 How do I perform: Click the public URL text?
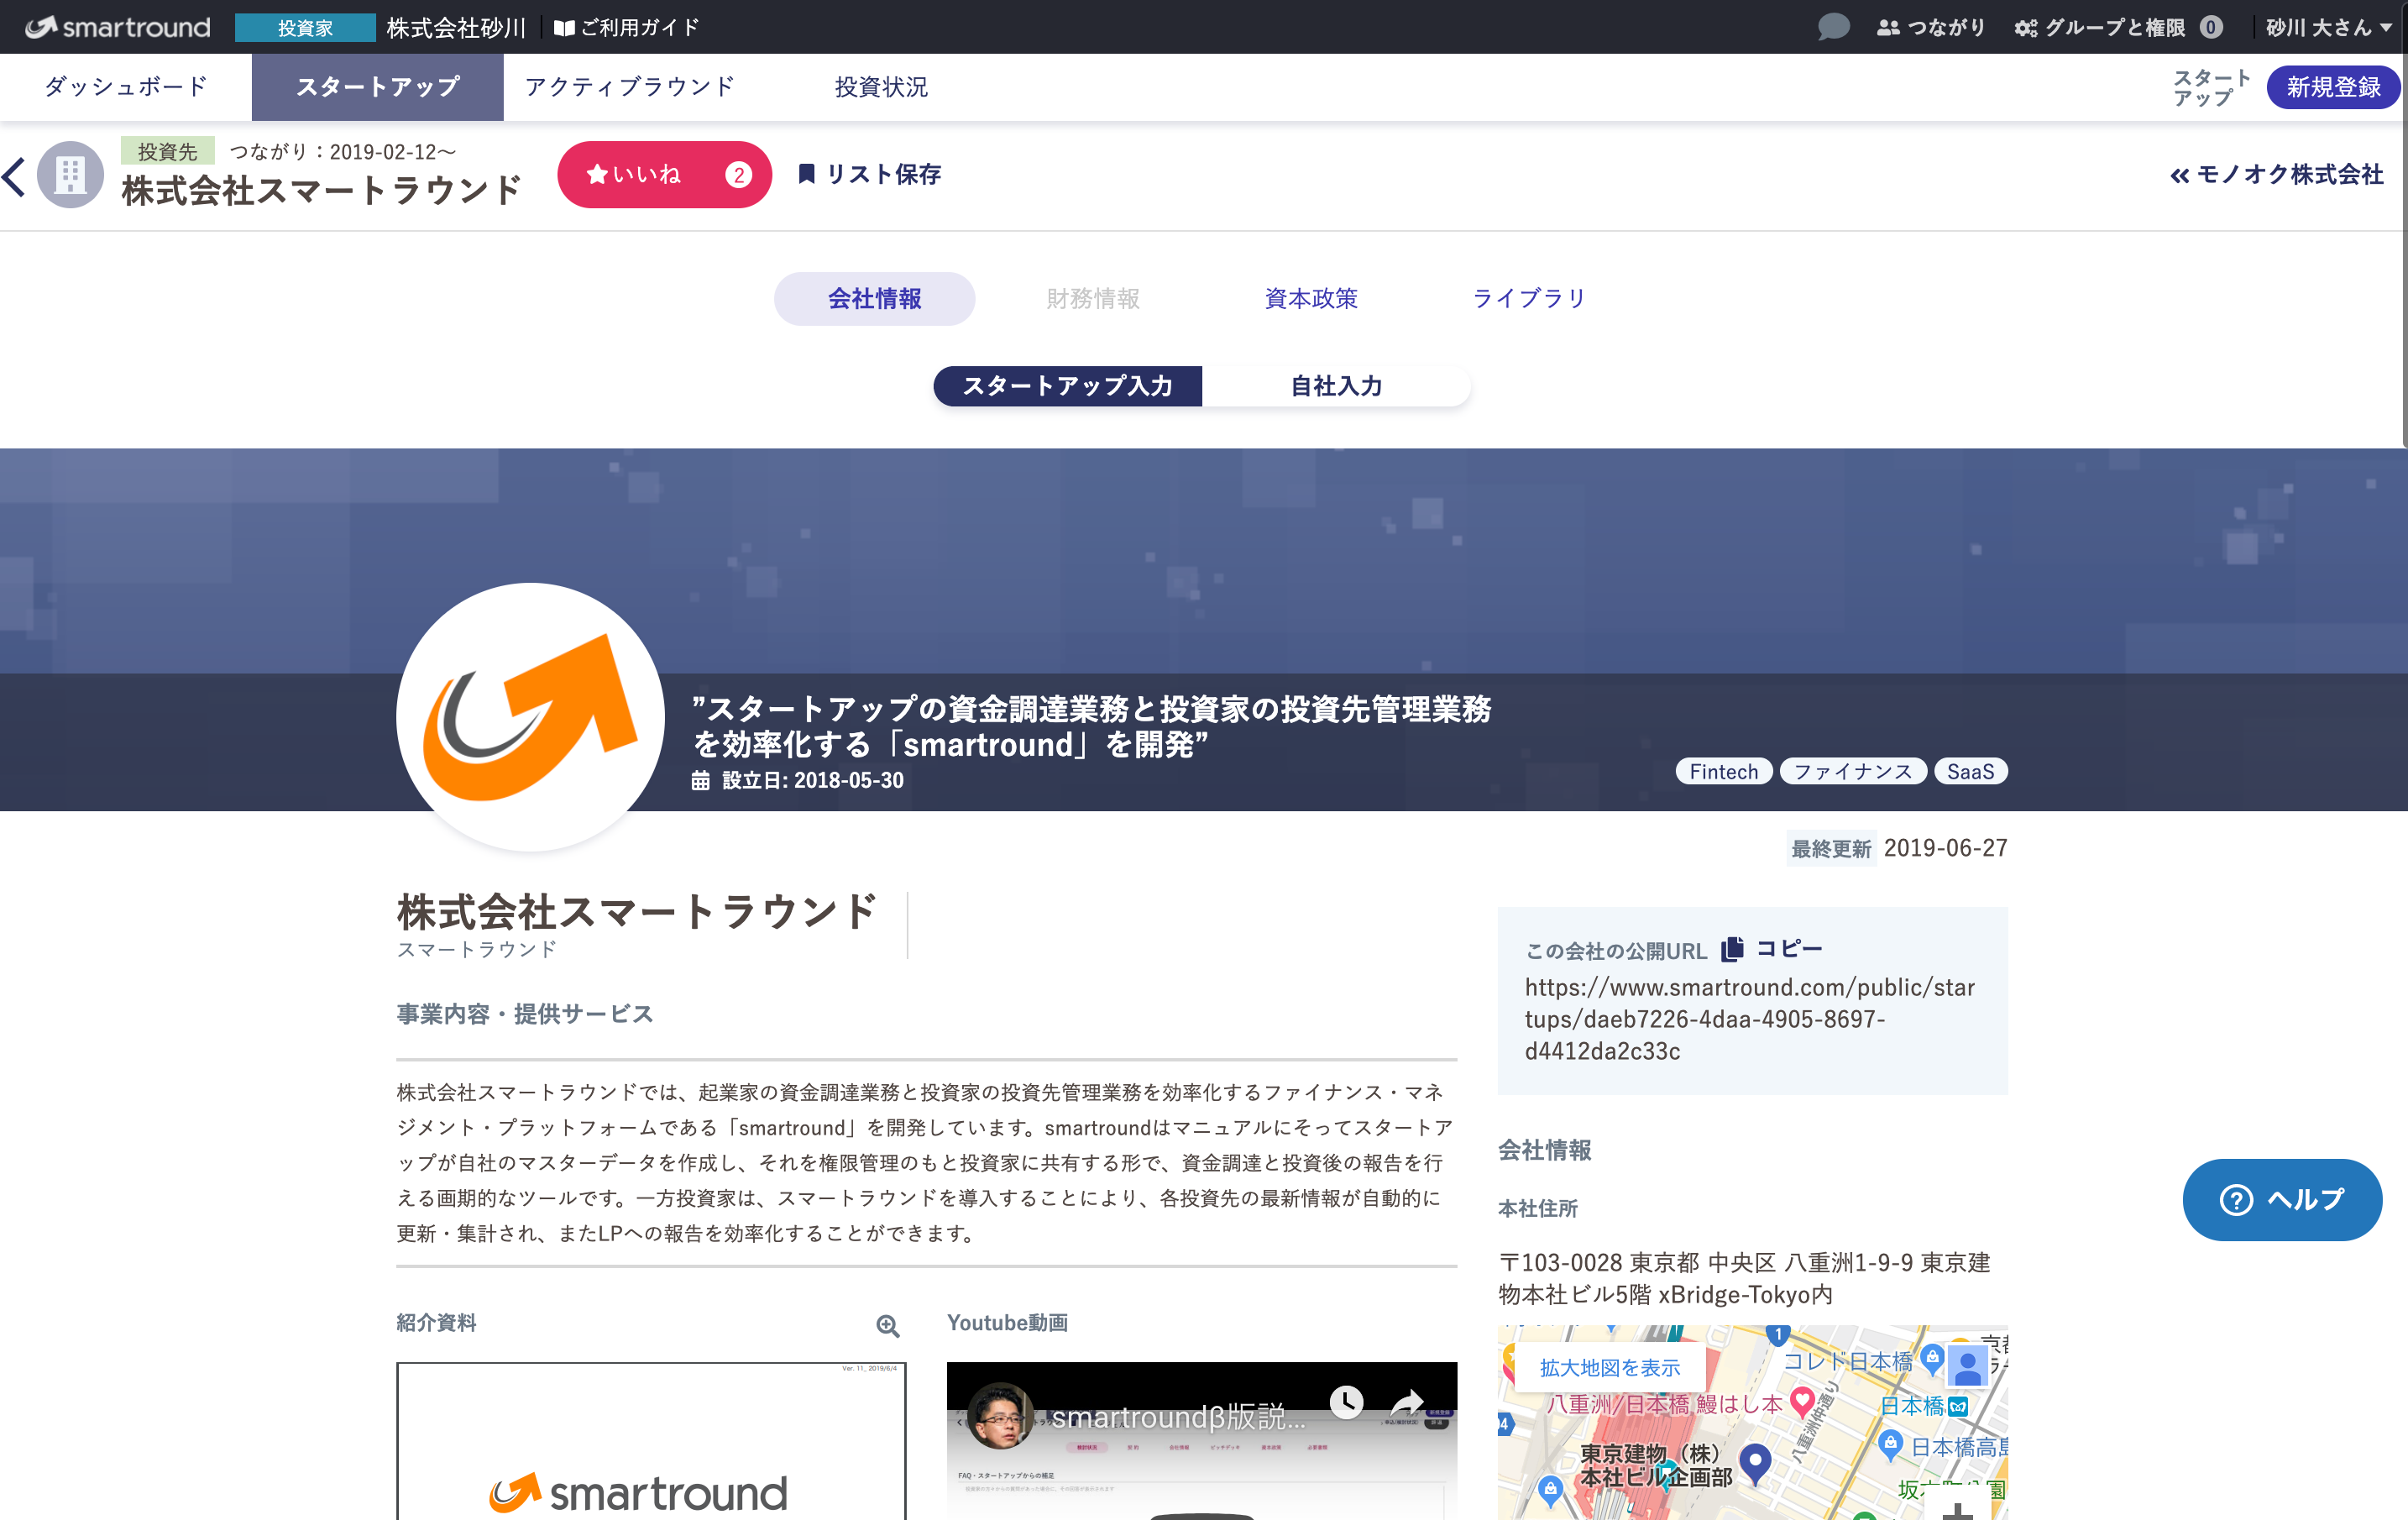(1750, 1019)
